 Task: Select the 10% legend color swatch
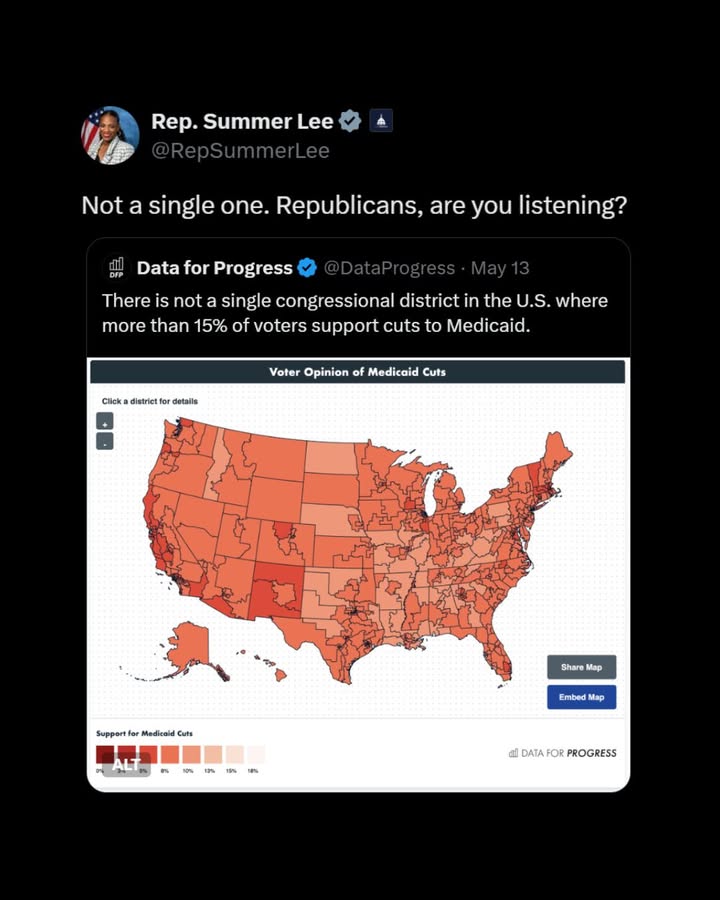(x=191, y=754)
